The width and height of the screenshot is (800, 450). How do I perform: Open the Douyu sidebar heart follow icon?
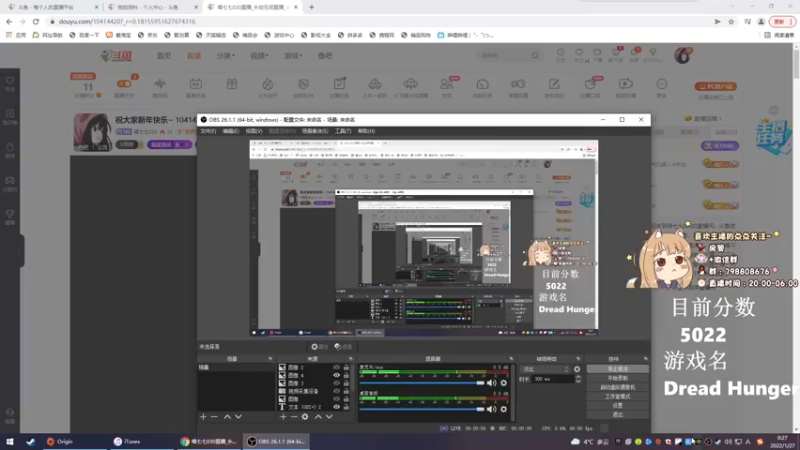tap(10, 84)
